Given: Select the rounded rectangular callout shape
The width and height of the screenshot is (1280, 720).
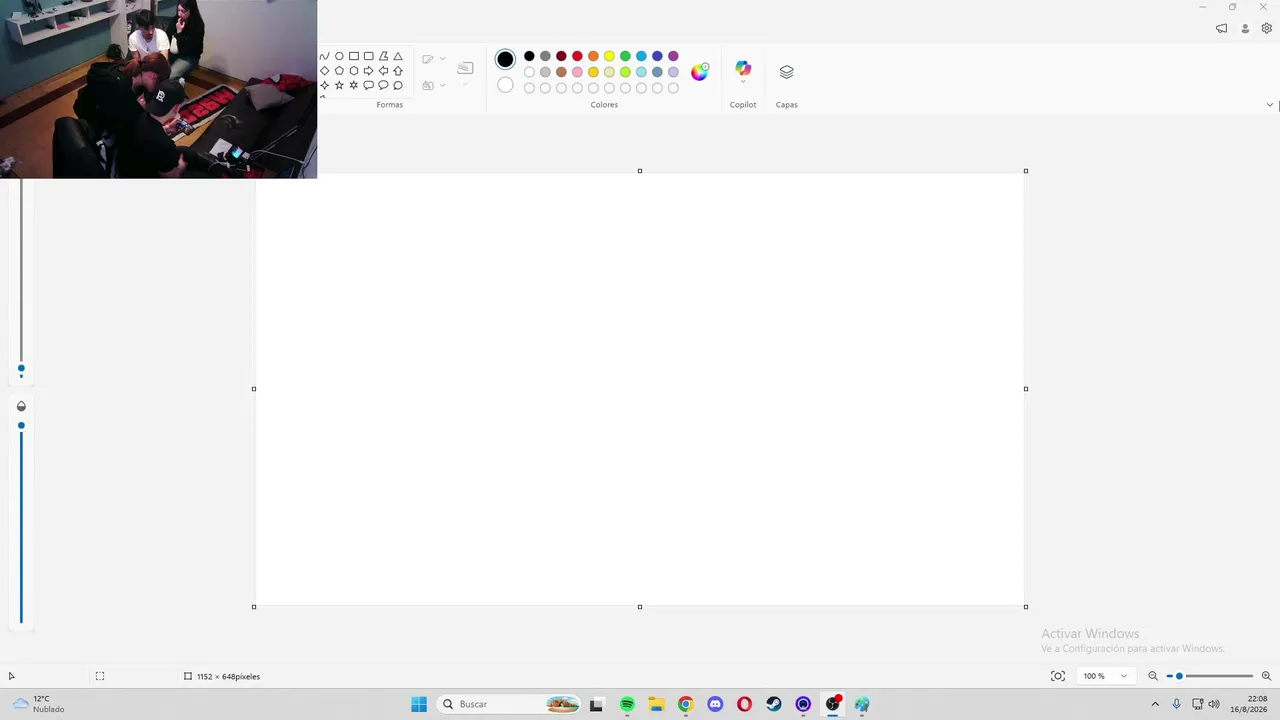Looking at the screenshot, I should (x=369, y=86).
